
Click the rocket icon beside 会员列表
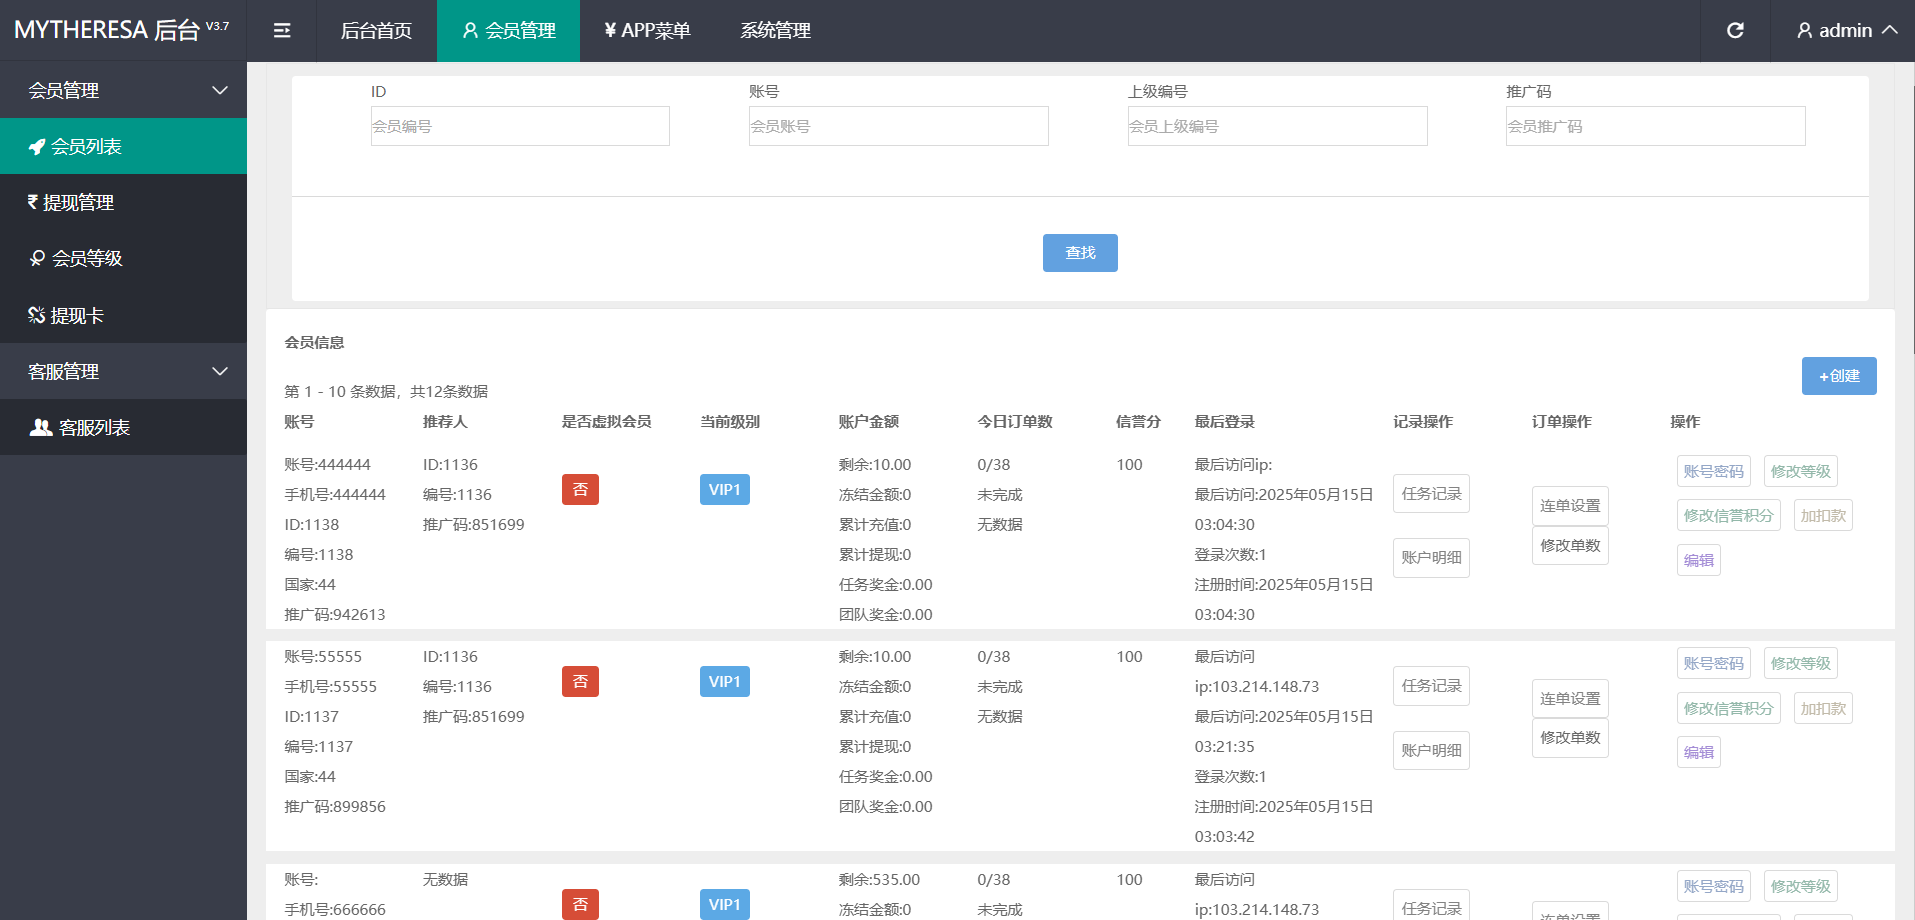[x=37, y=147]
